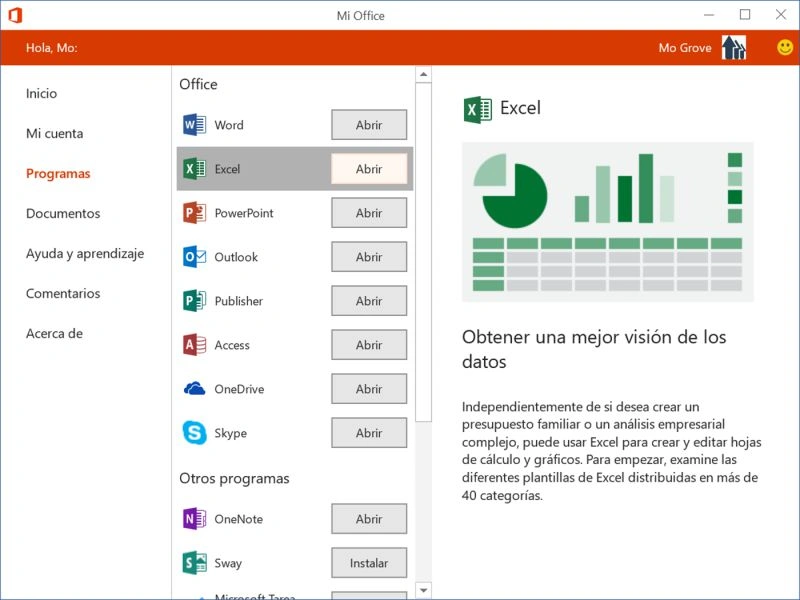Click the smiley feedback icon
800x600 pixels.
(785, 47)
